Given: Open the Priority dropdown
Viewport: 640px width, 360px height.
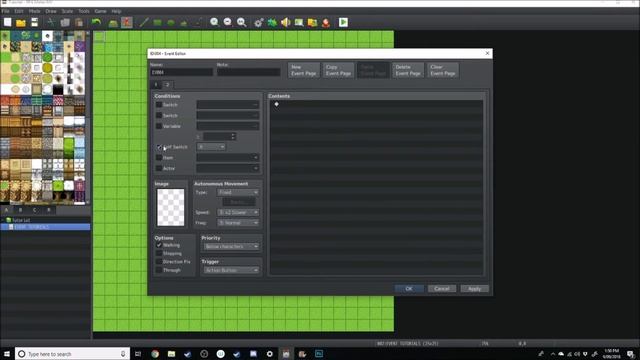Looking at the screenshot, I should [x=231, y=247].
